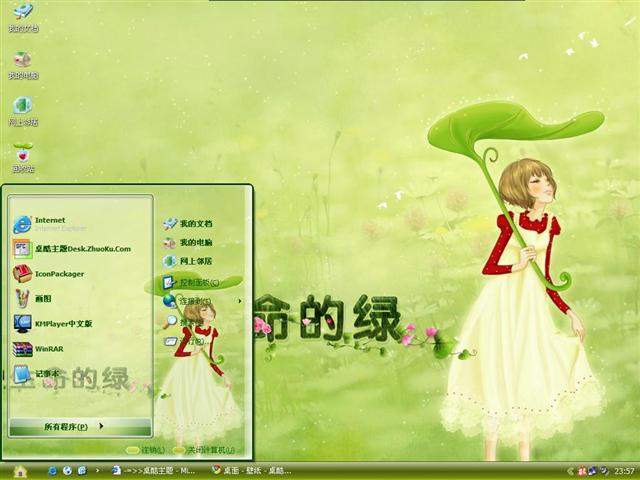
Task: Open the 我的文档 desktop icon
Action: click(23, 18)
